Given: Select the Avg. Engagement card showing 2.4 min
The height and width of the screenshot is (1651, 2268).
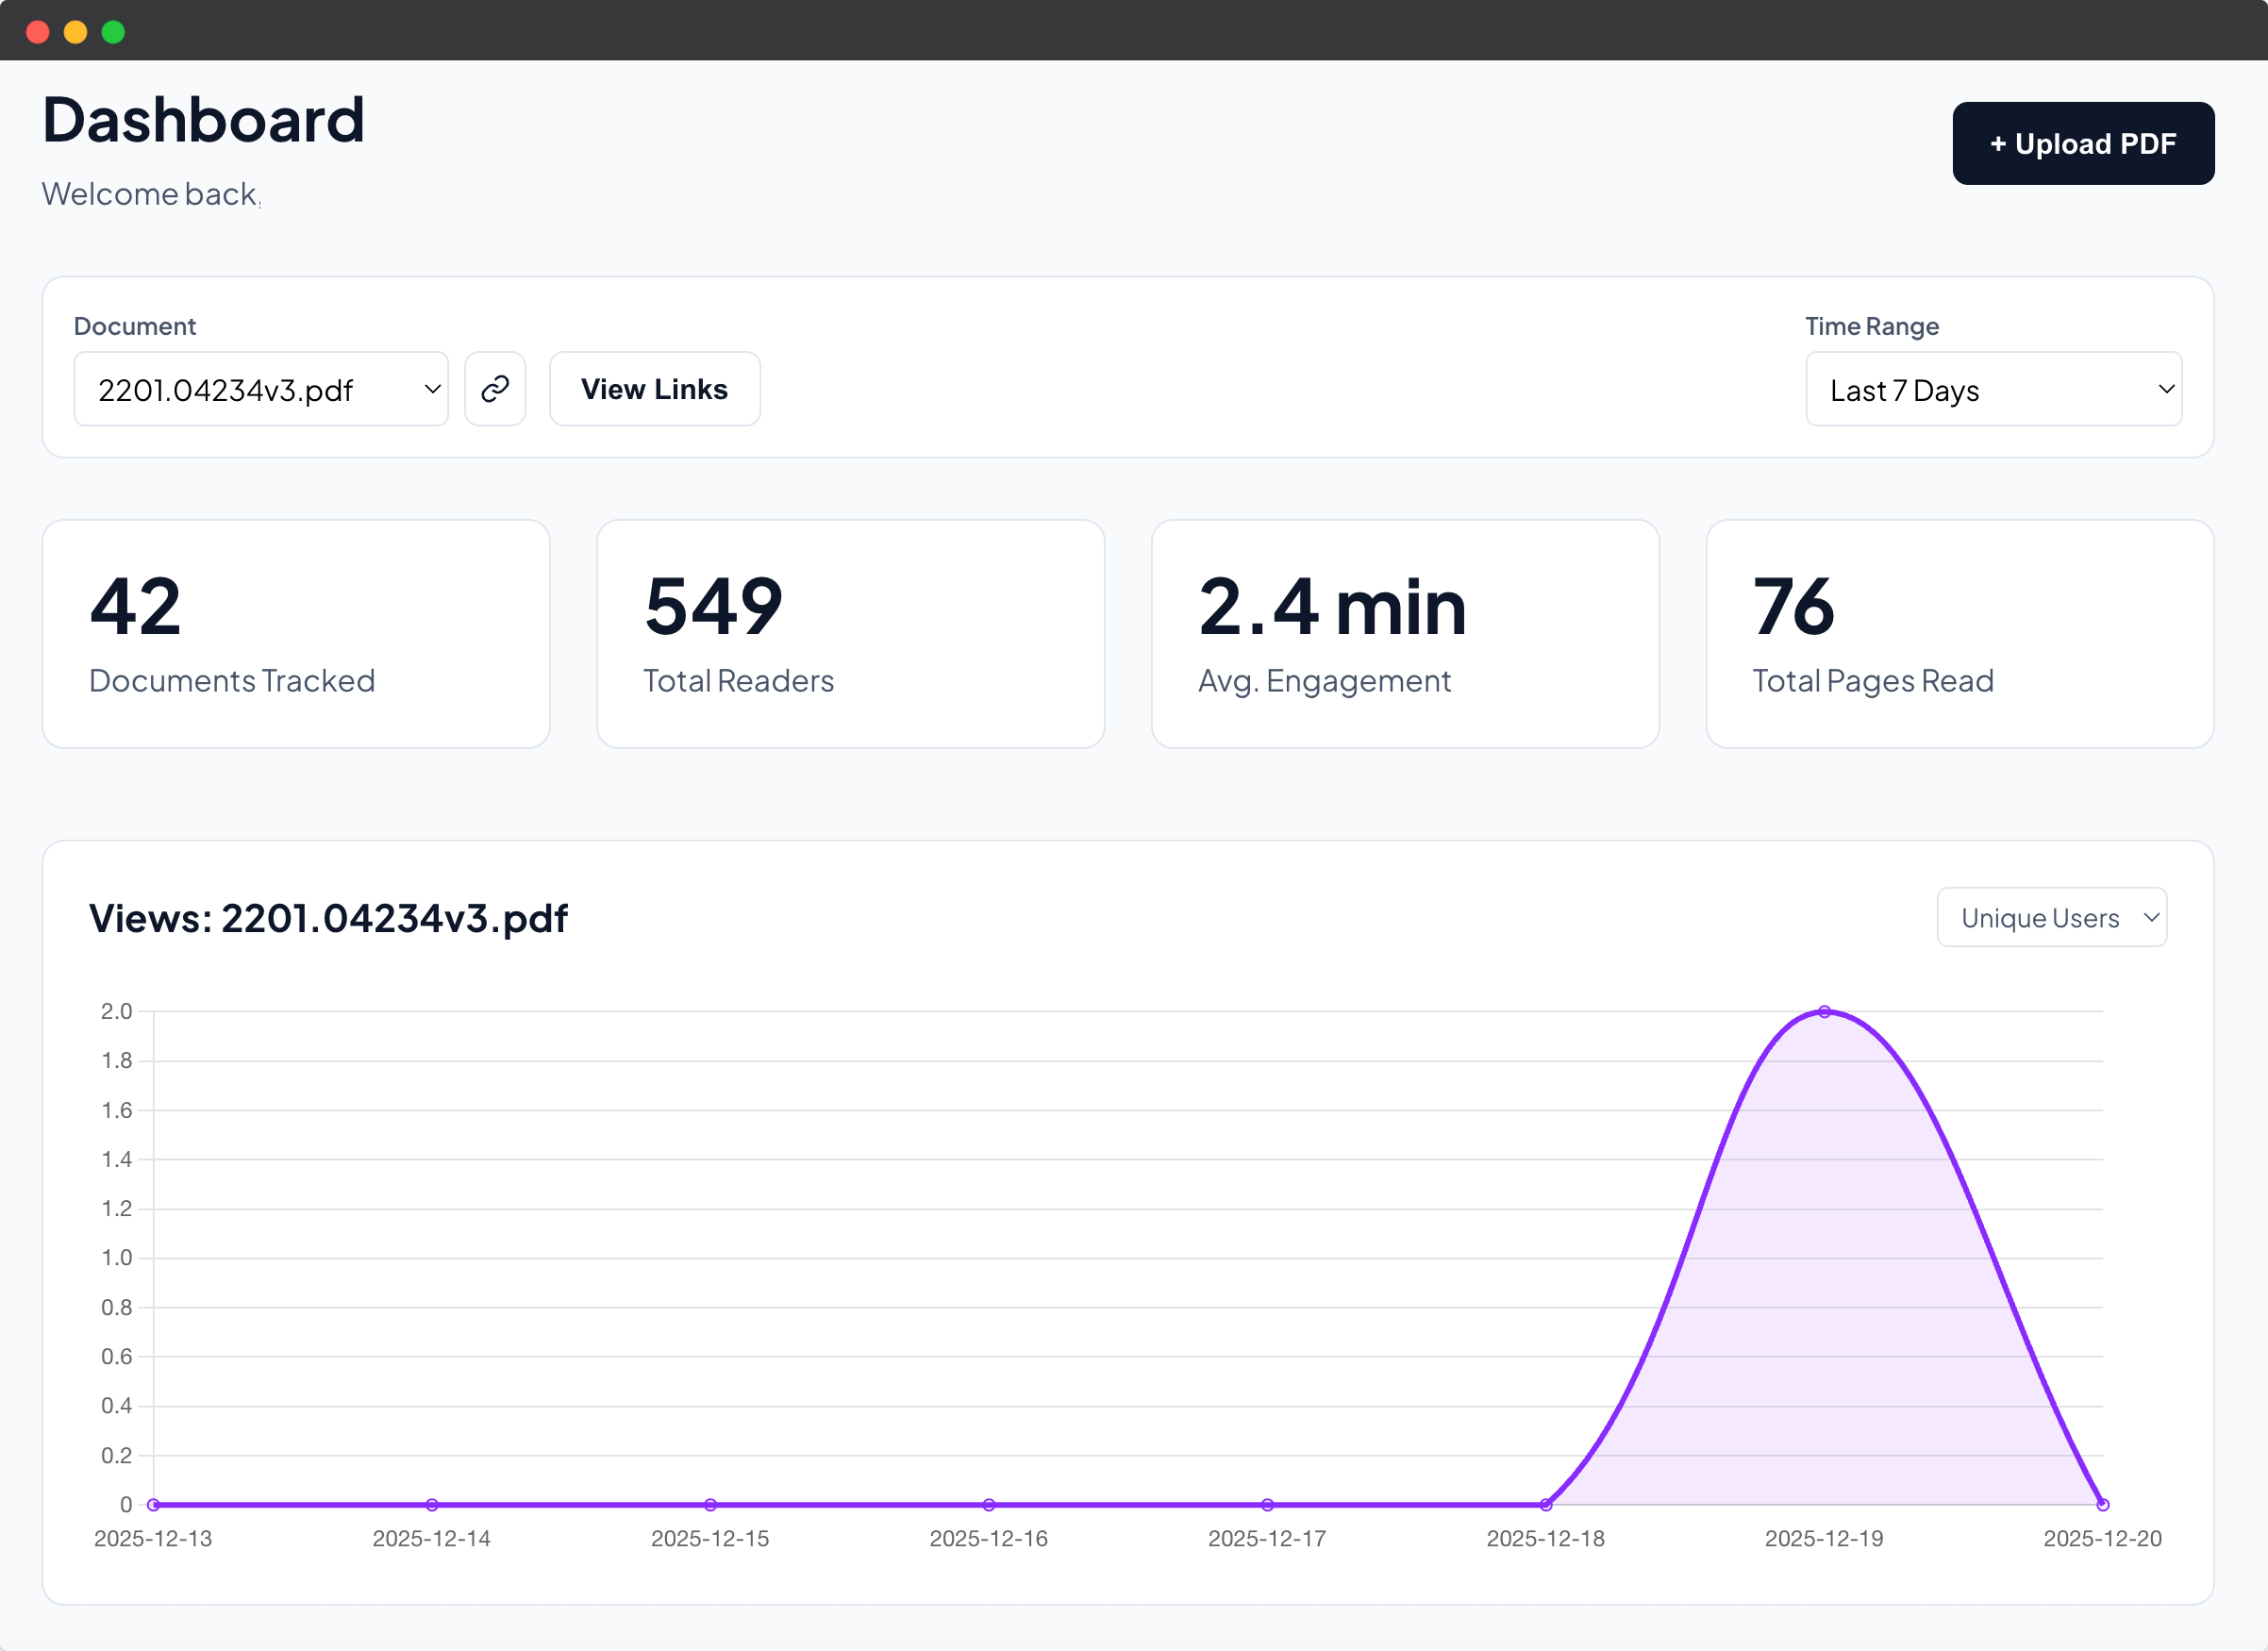Looking at the screenshot, I should tap(1405, 634).
